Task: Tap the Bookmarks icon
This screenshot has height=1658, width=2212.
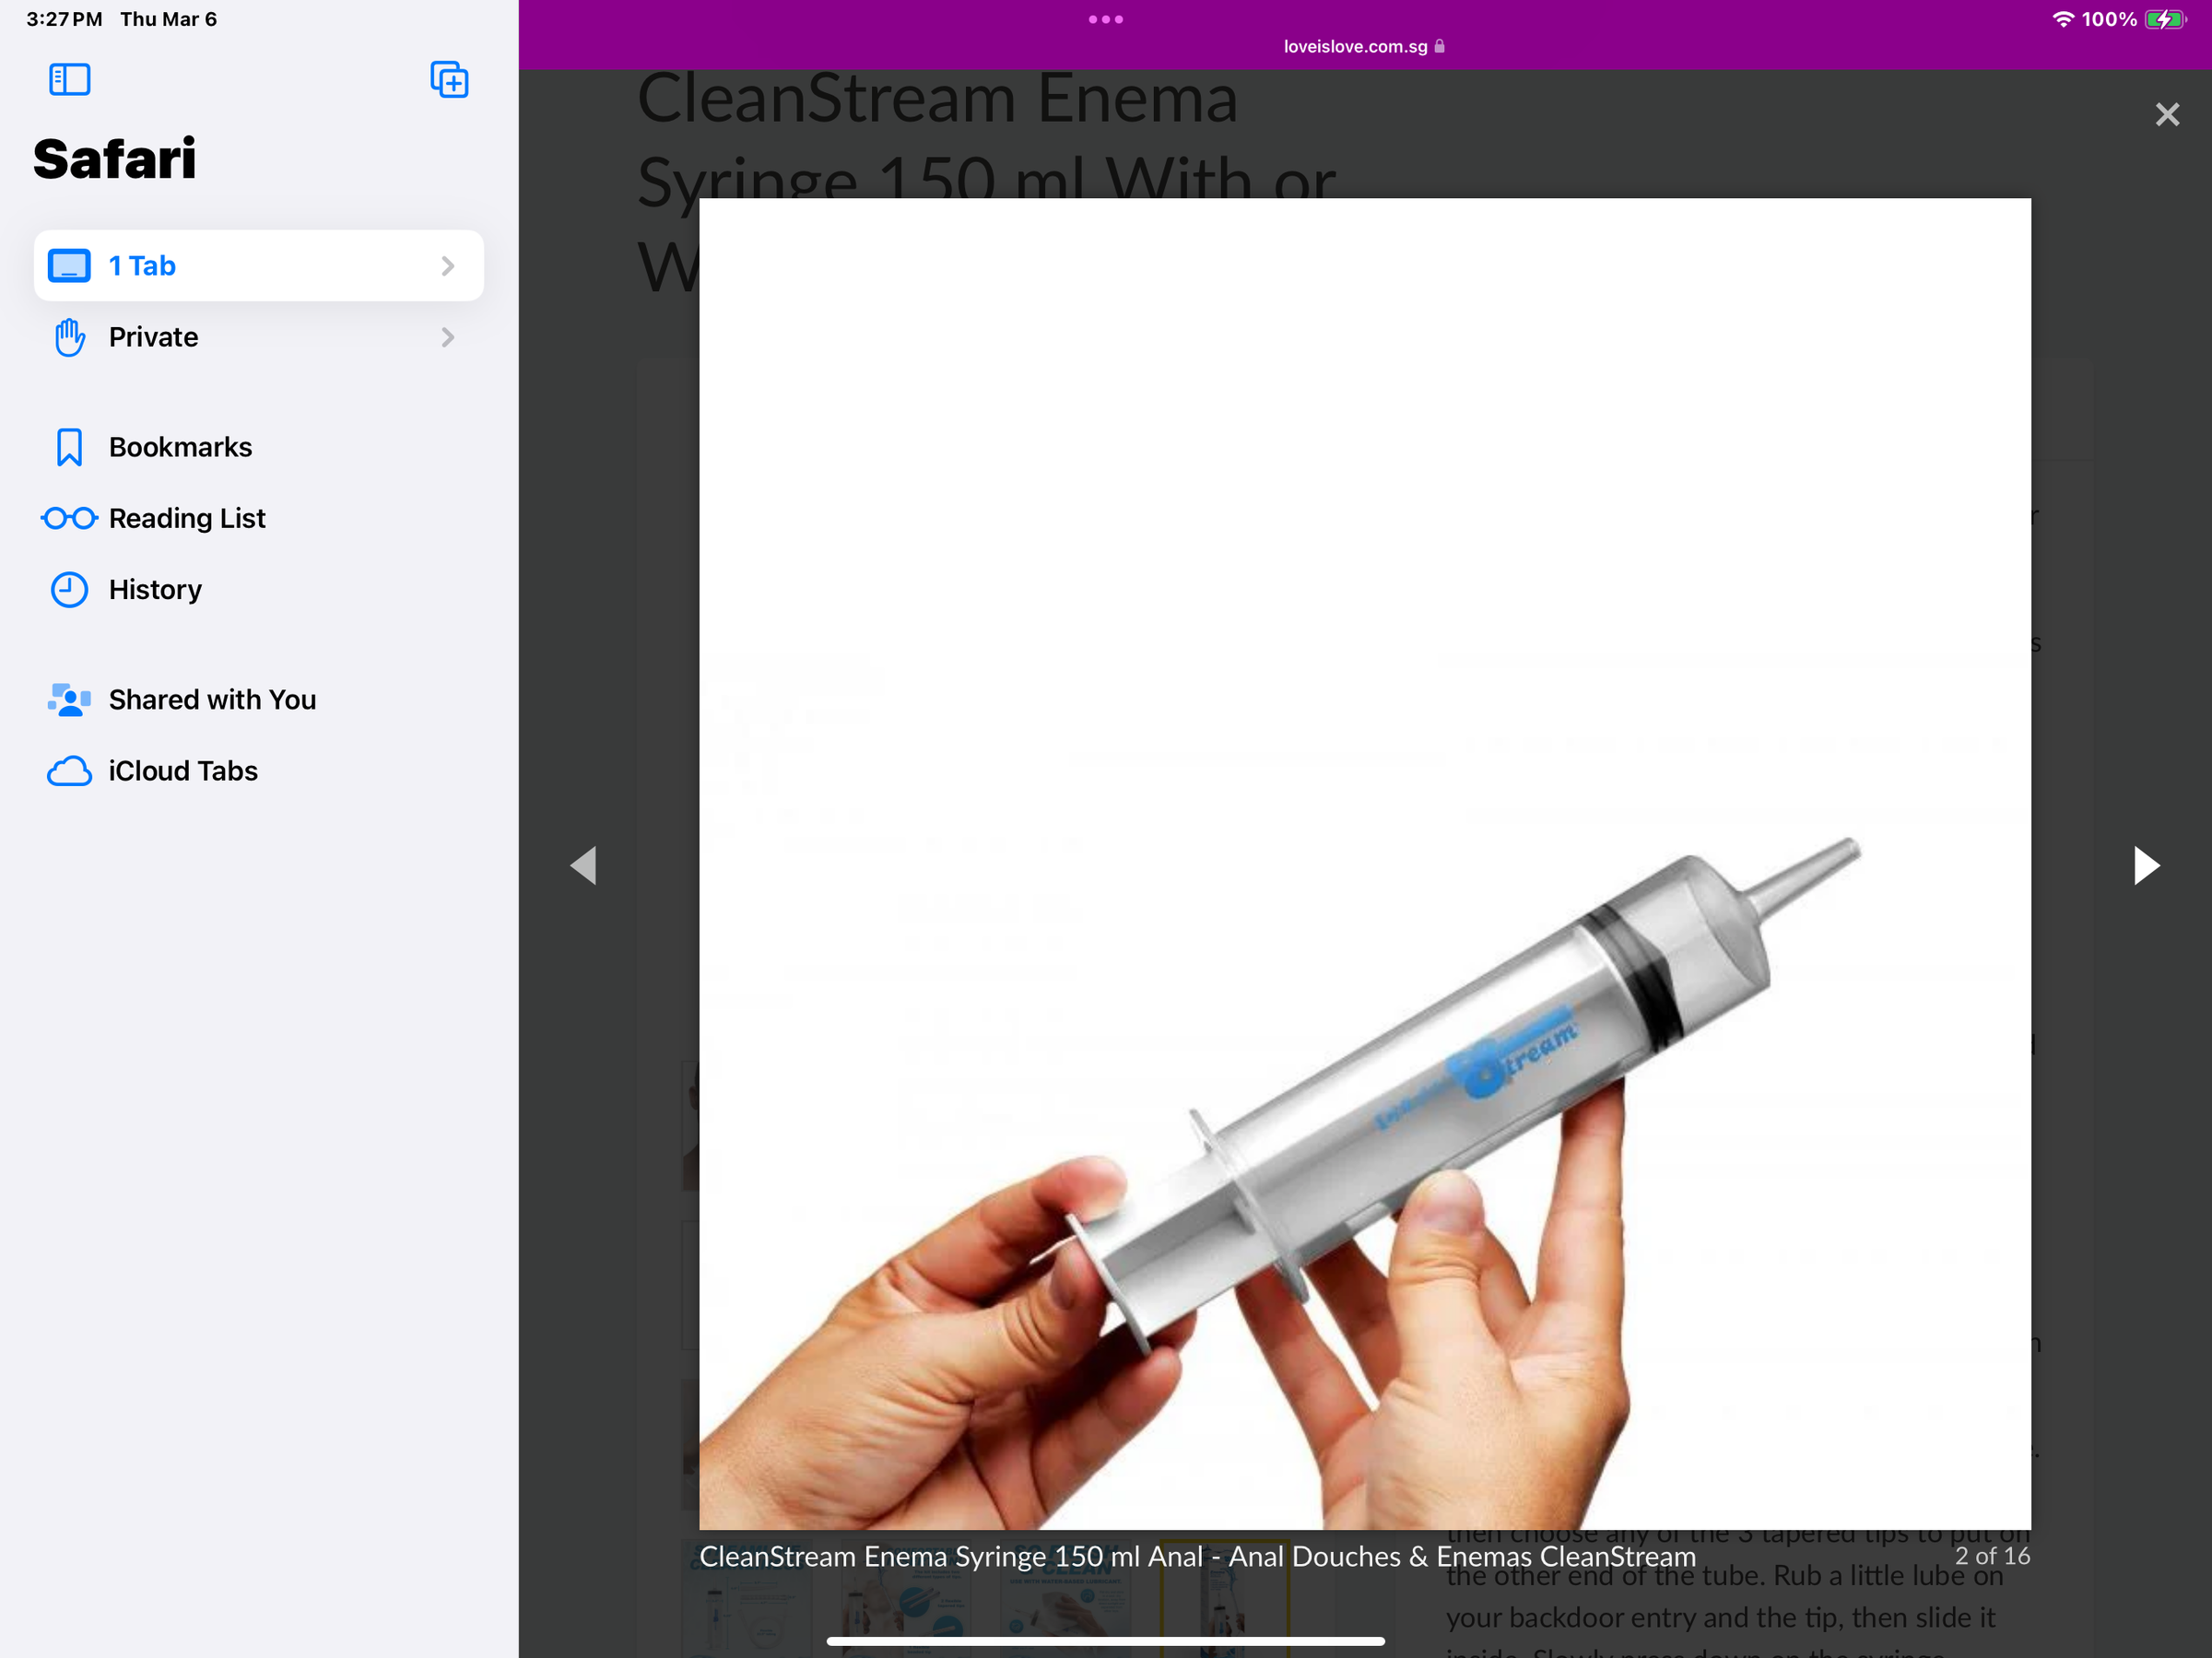Action: point(69,447)
